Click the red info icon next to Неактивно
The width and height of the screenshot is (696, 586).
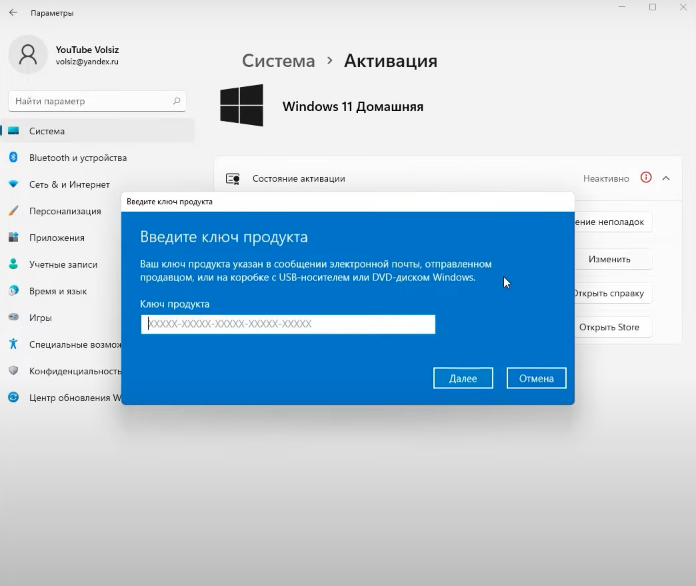pos(646,178)
